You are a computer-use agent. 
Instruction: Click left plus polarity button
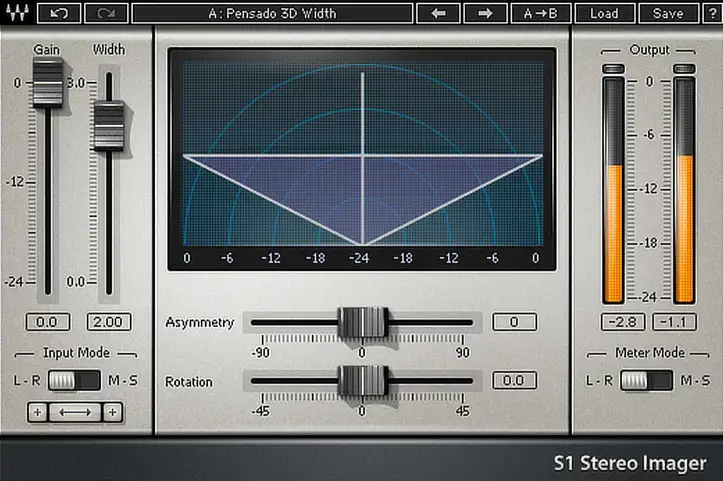tap(38, 412)
